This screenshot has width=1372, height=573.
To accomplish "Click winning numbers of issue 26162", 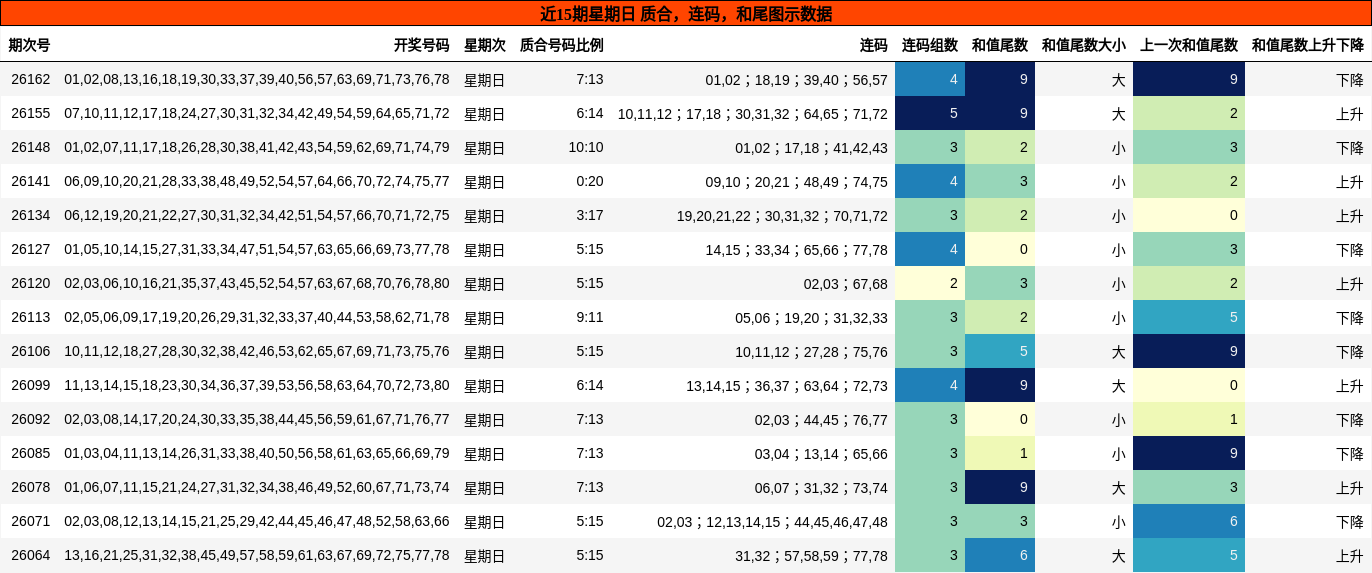I will pos(257,79).
